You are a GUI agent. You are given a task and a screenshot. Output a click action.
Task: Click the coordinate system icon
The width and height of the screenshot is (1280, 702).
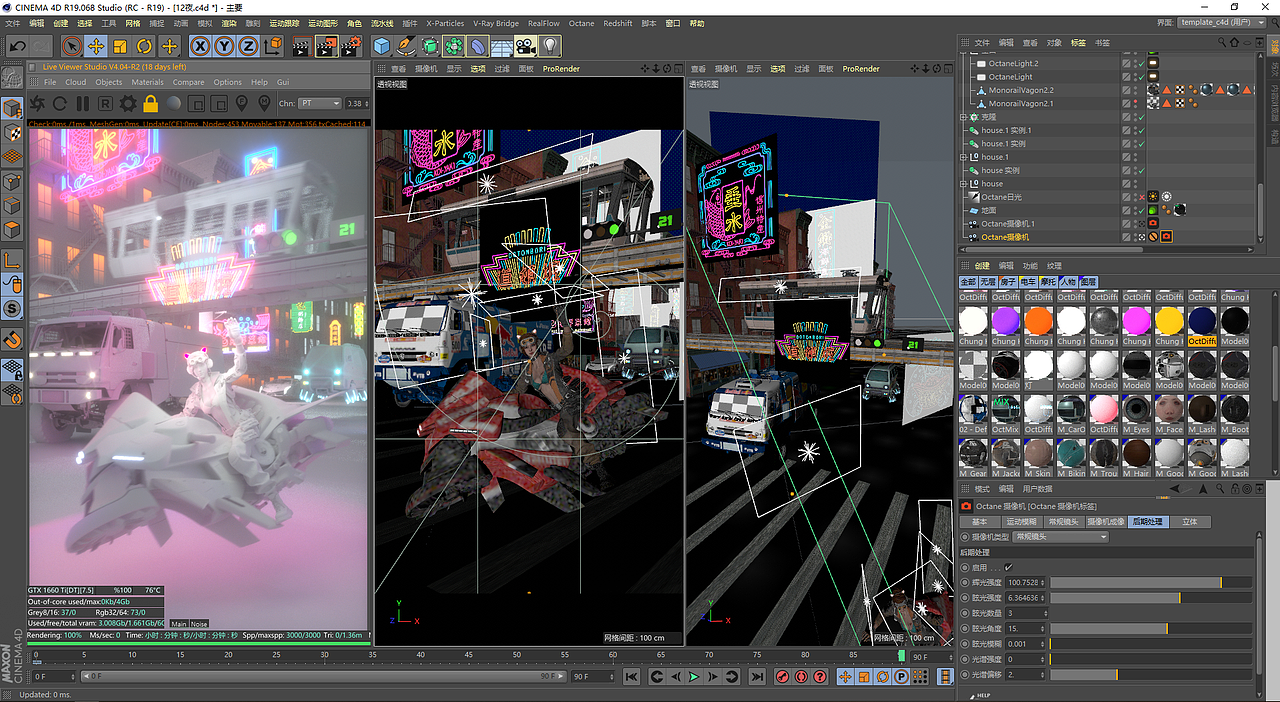pyautogui.click(x=273, y=46)
